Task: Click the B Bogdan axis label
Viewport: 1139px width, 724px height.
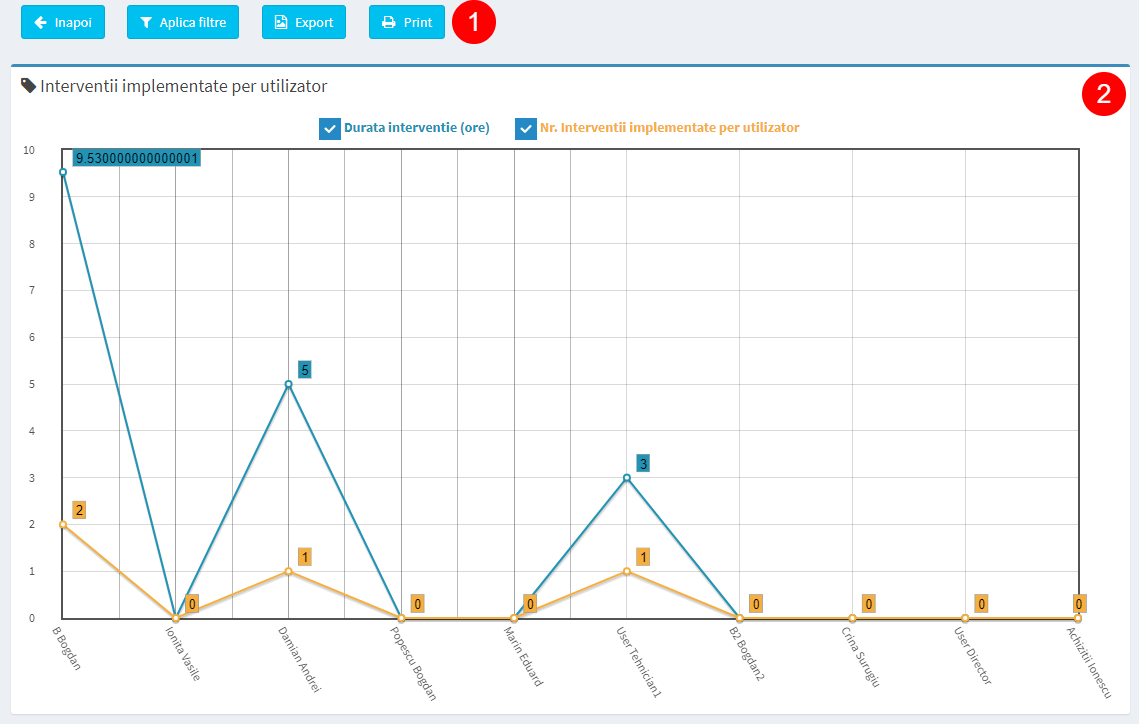Action: (67, 648)
